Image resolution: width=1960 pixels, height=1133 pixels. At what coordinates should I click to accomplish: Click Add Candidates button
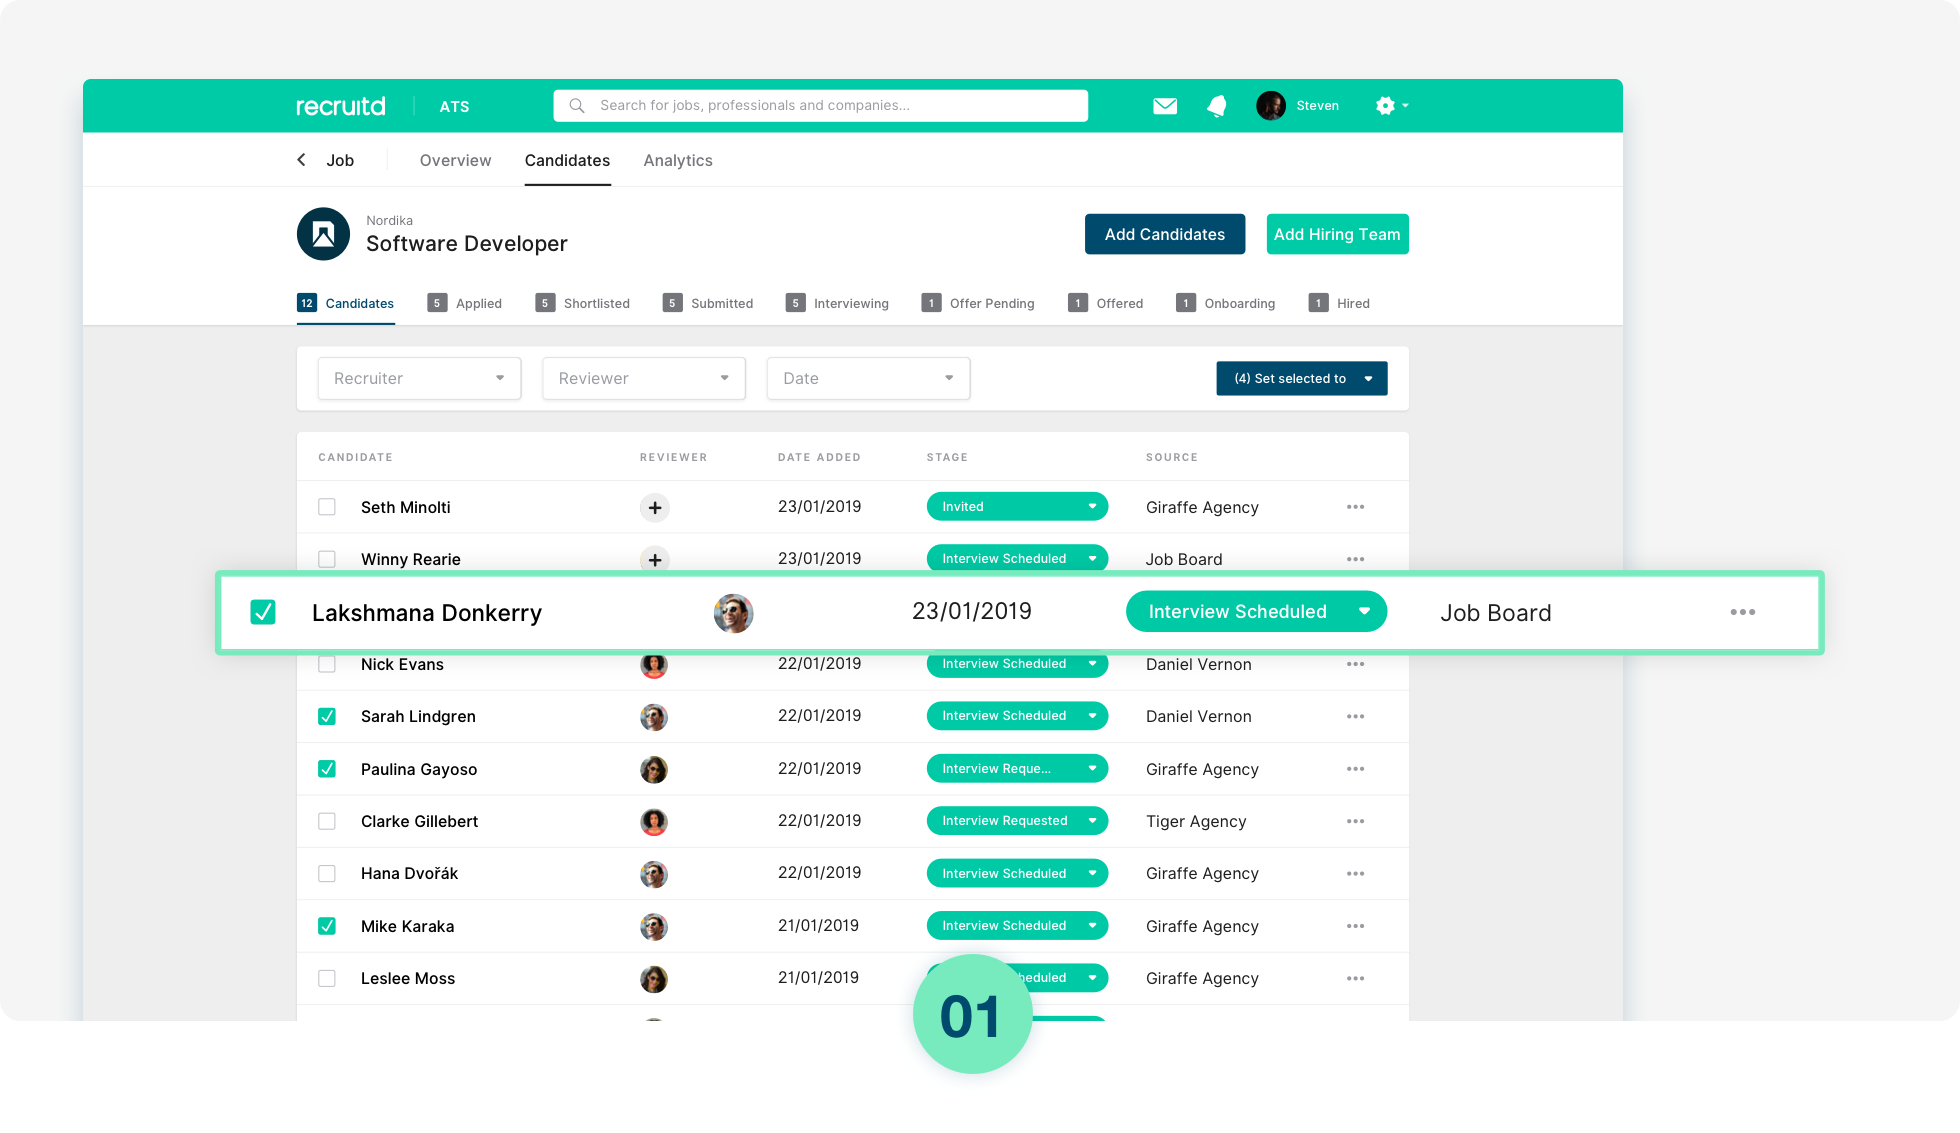pos(1164,234)
